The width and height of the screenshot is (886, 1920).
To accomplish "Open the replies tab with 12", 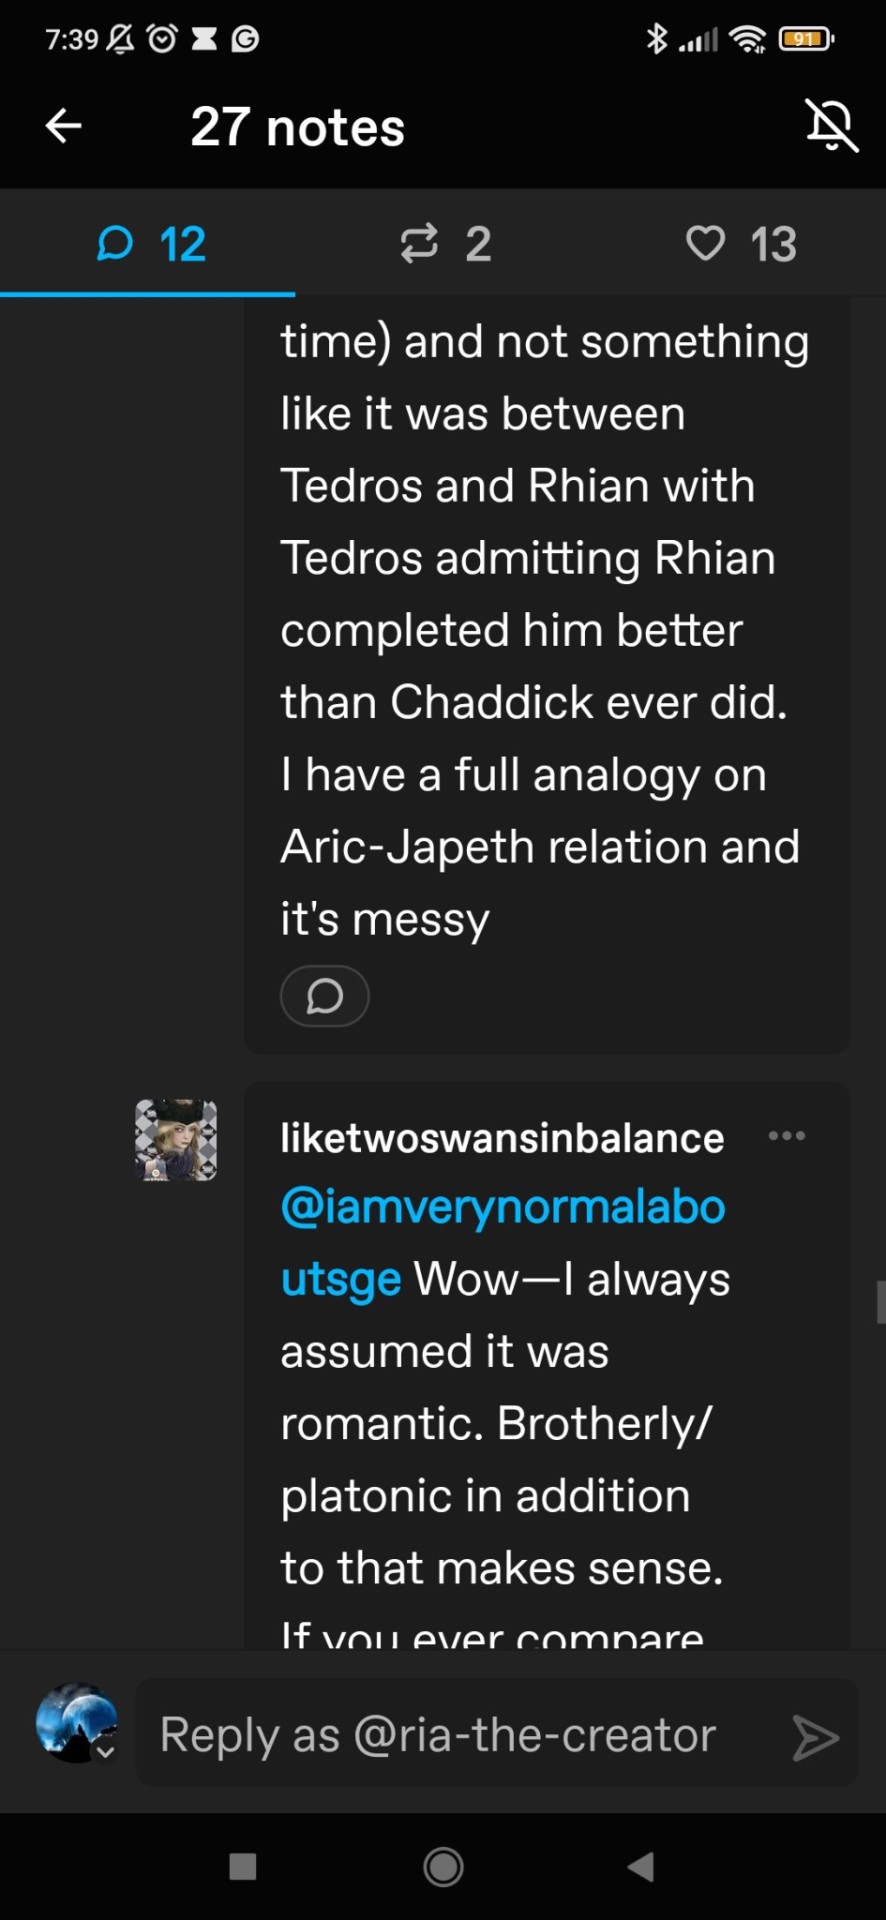I will tap(150, 244).
